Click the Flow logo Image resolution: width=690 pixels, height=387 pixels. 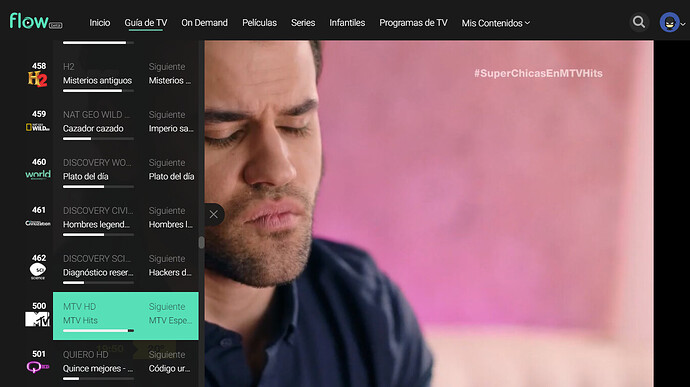[36, 21]
